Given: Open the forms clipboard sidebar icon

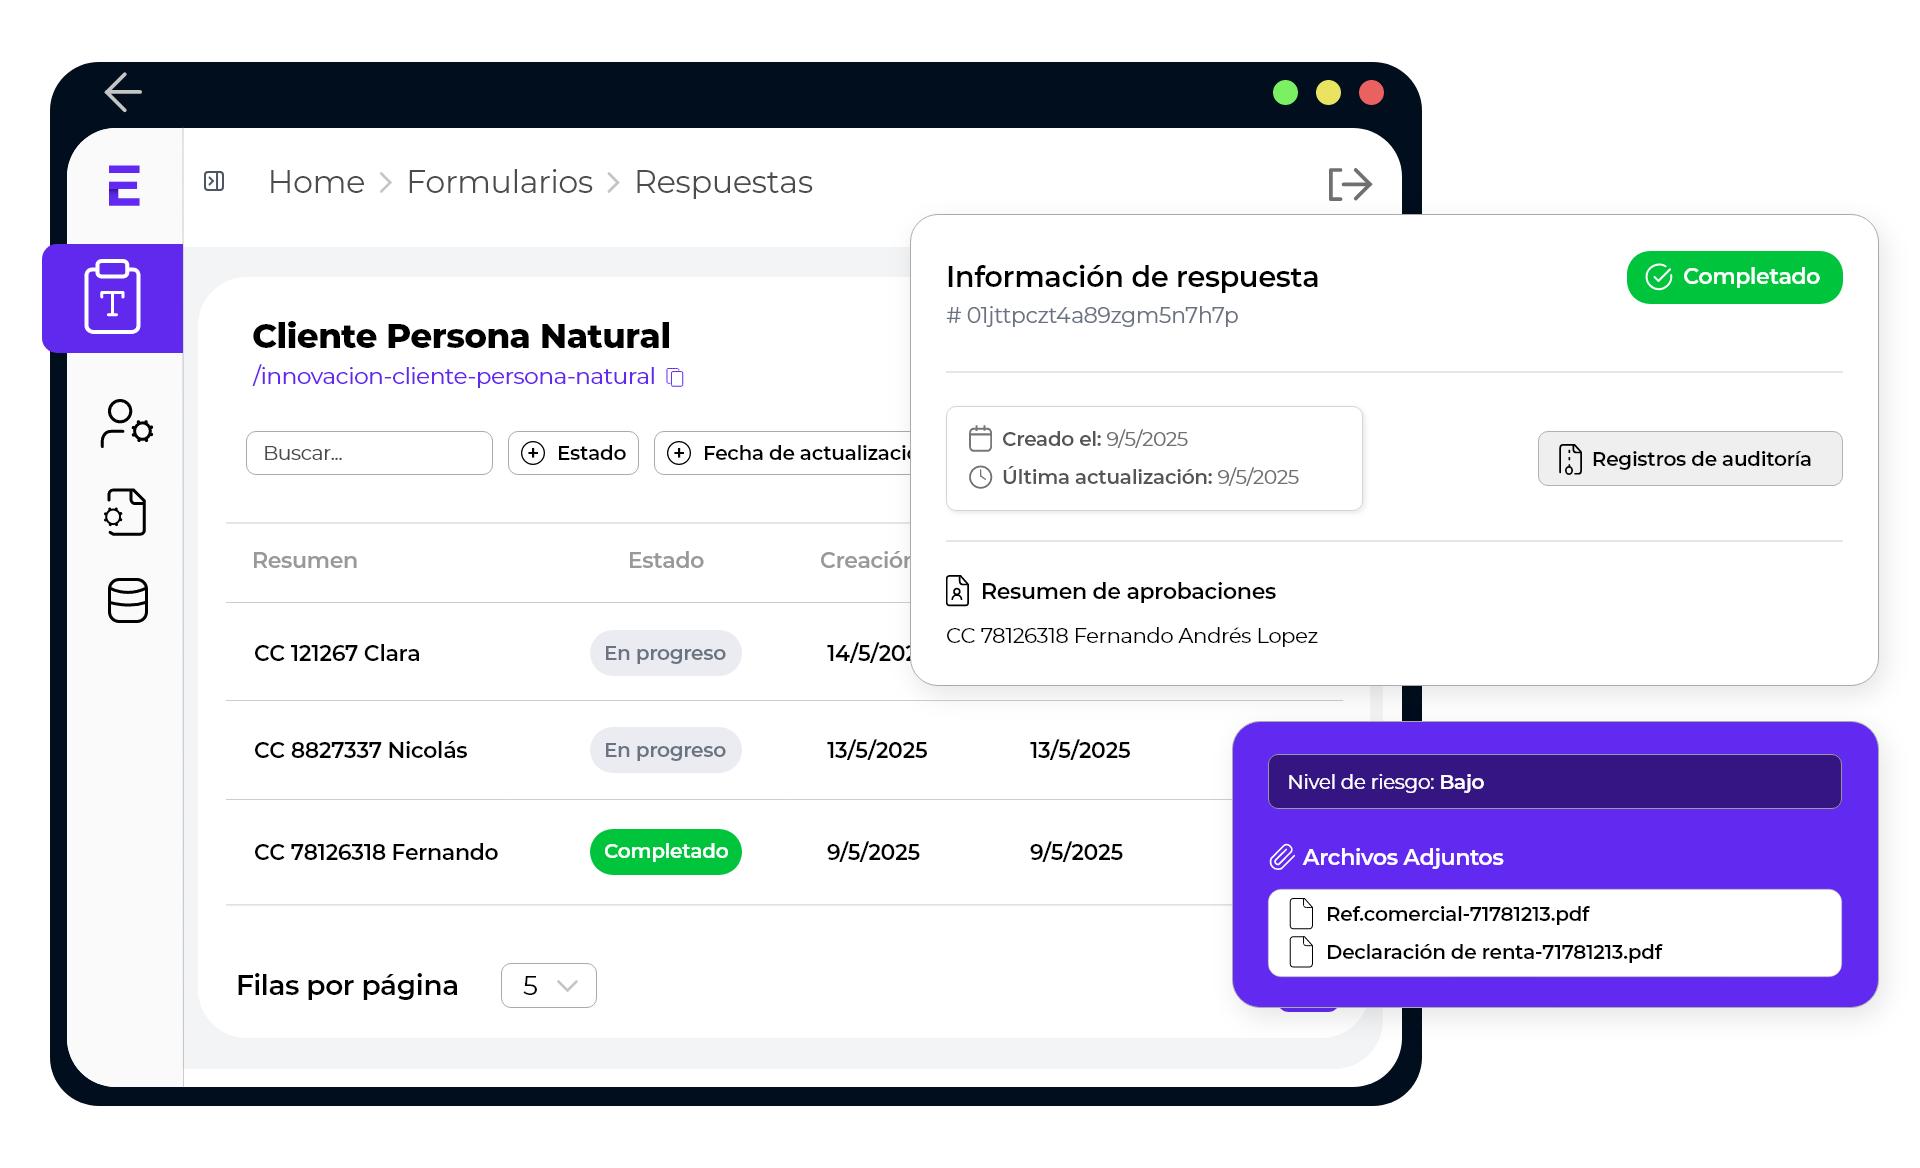Looking at the screenshot, I should [112, 297].
